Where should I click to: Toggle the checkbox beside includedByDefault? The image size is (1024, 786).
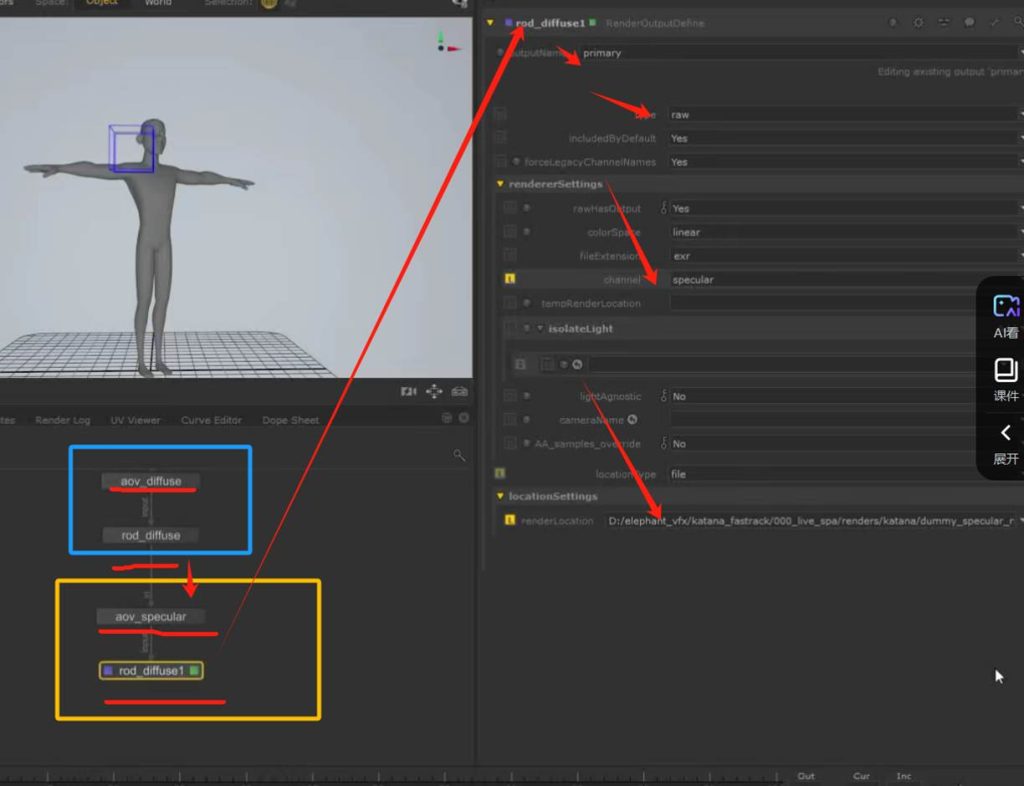tap(500, 138)
